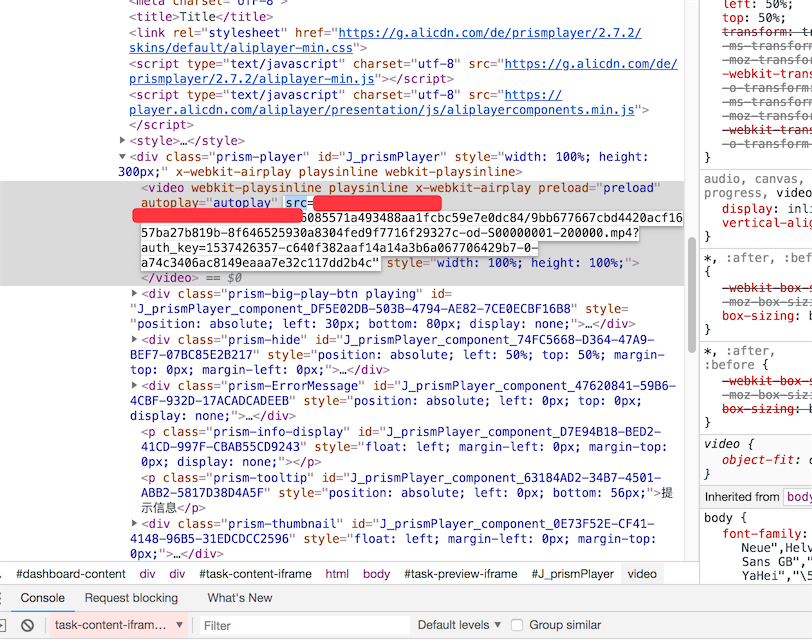This screenshot has width=812, height=644.
Task: Click the video selector in styles pane
Action: [x=721, y=444]
